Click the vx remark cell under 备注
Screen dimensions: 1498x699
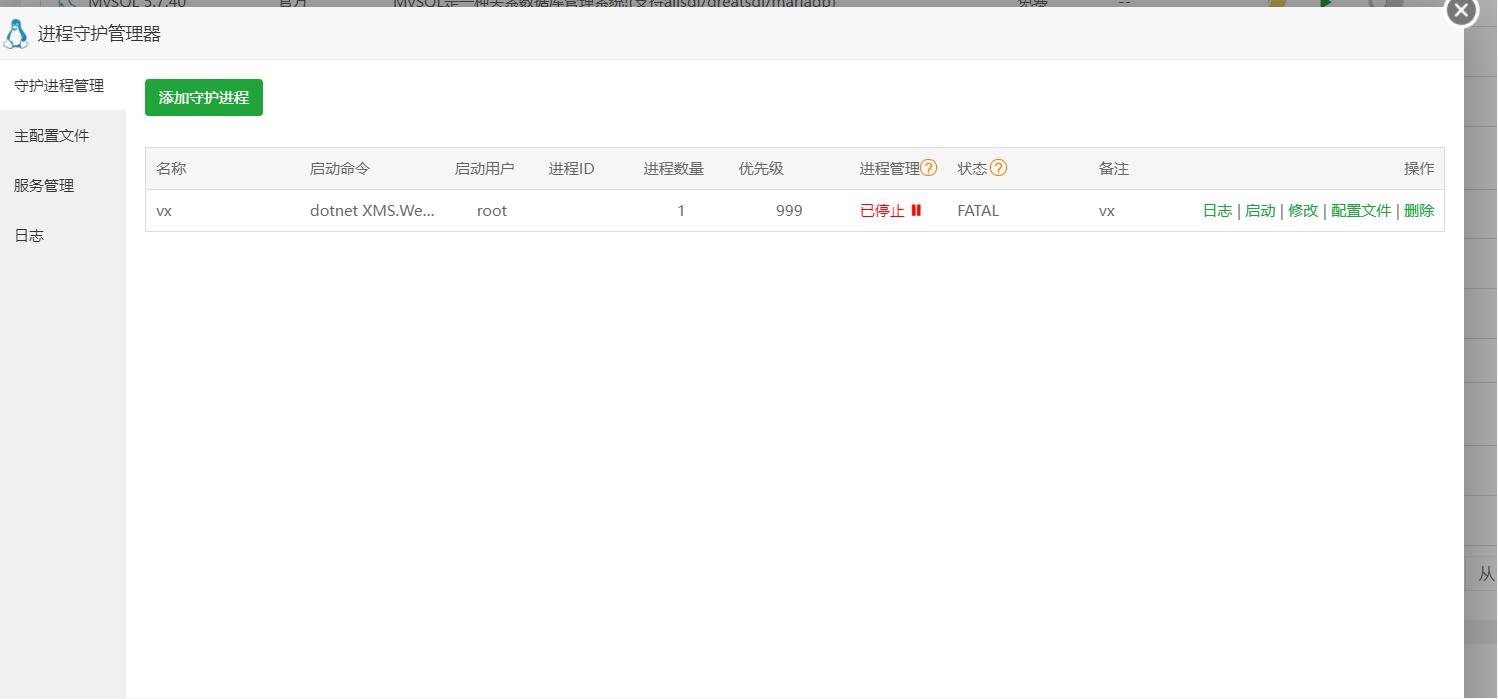(1106, 211)
